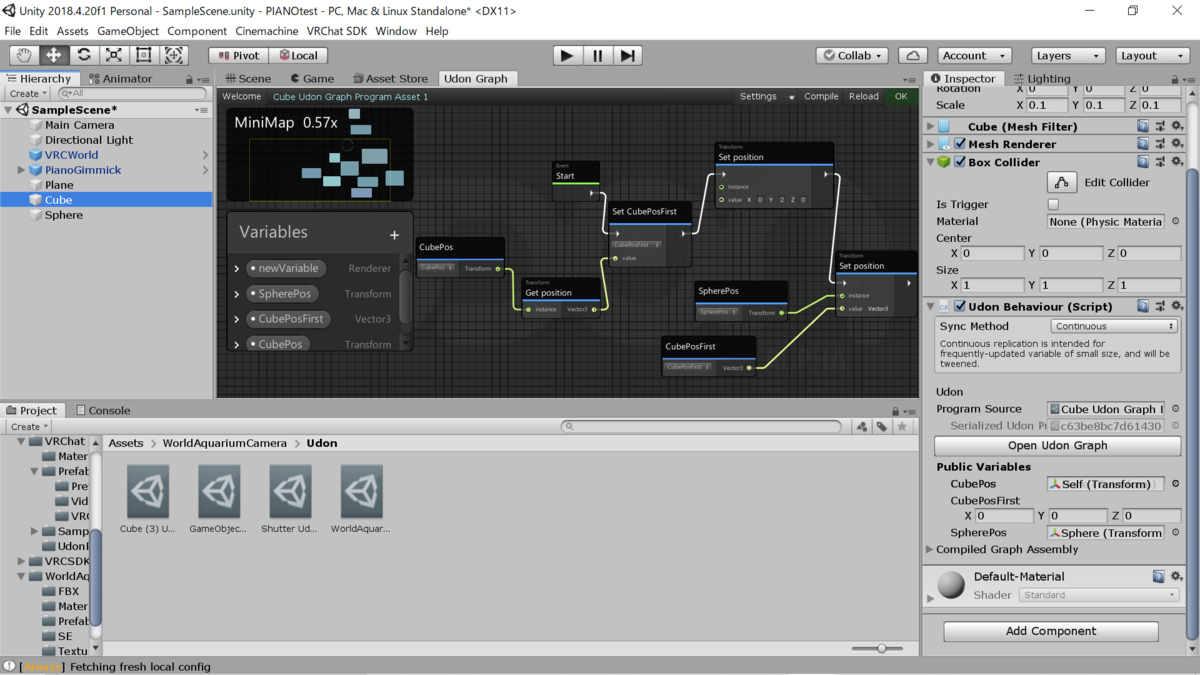The width and height of the screenshot is (1200, 675).
Task: Open Mesh Renderer preset icon
Action: (x=1161, y=144)
